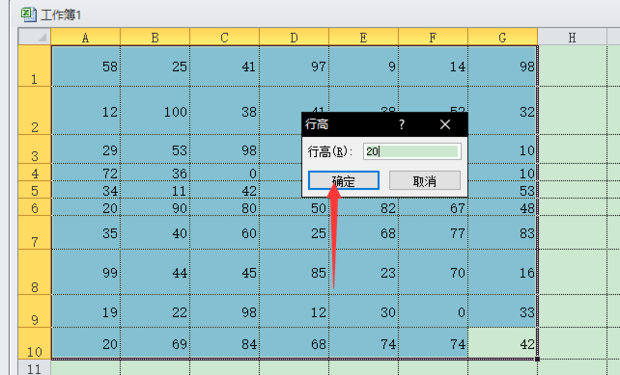Select row 1 header

click(35, 66)
